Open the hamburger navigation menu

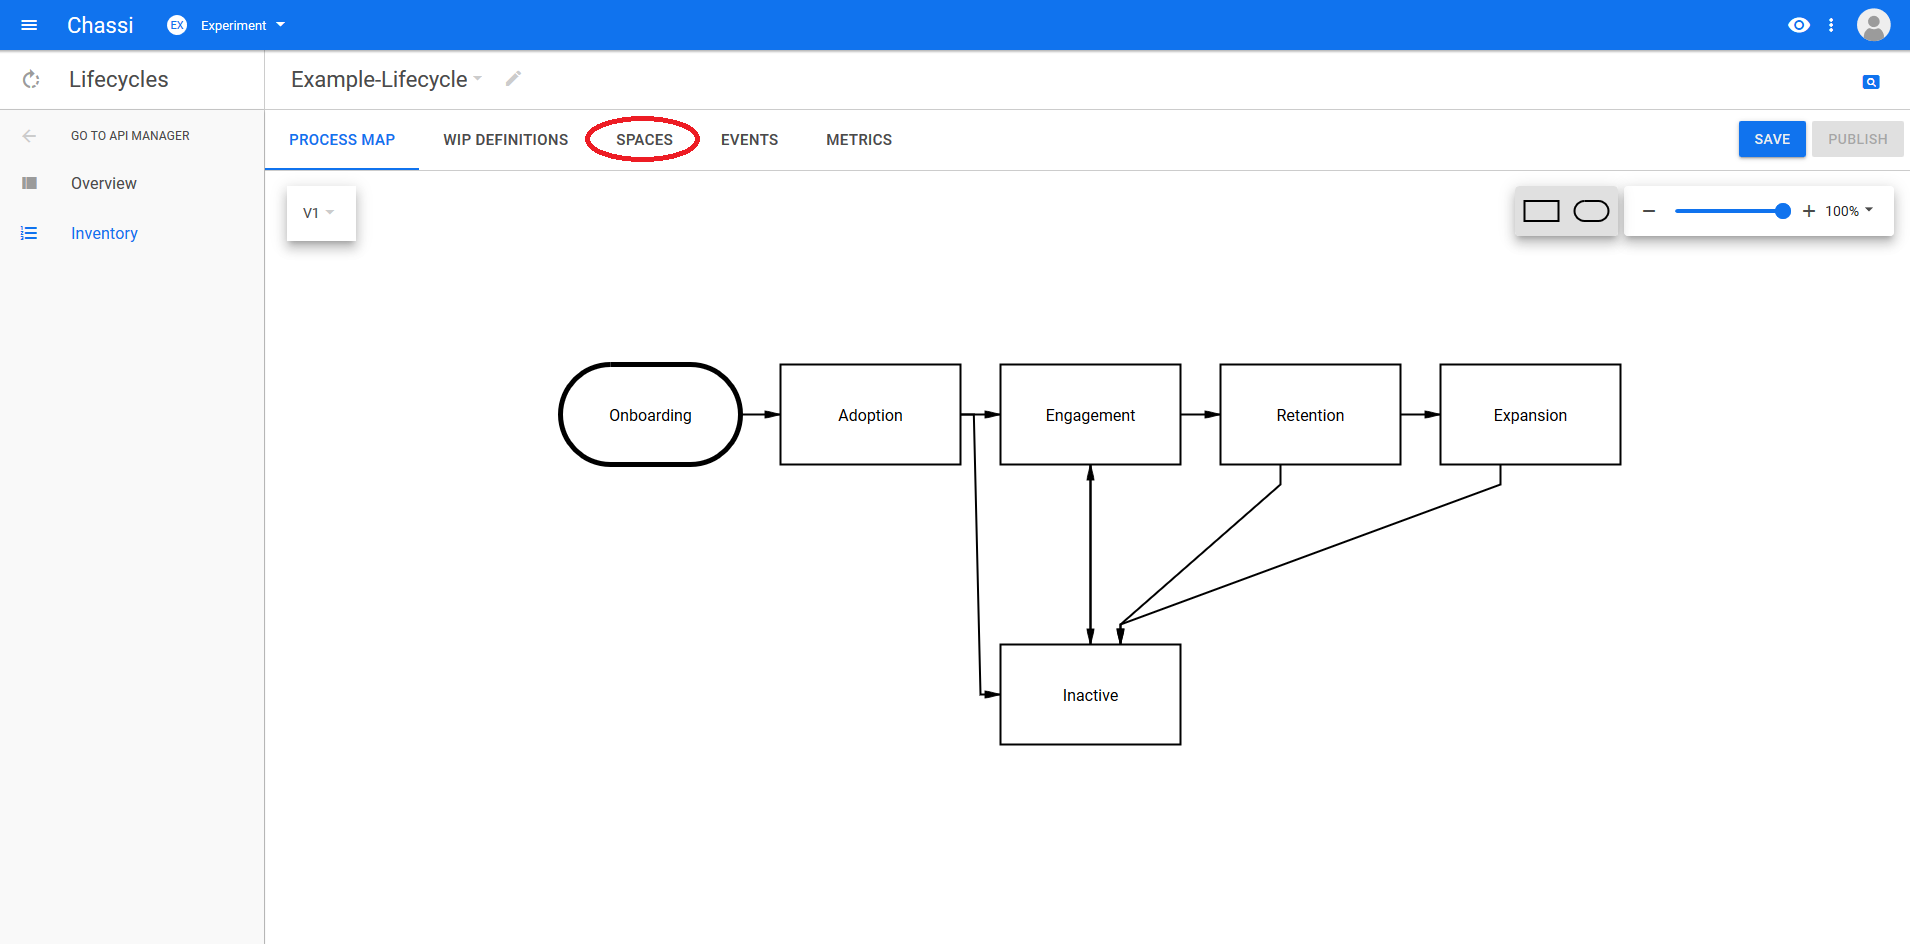pyautogui.click(x=29, y=25)
